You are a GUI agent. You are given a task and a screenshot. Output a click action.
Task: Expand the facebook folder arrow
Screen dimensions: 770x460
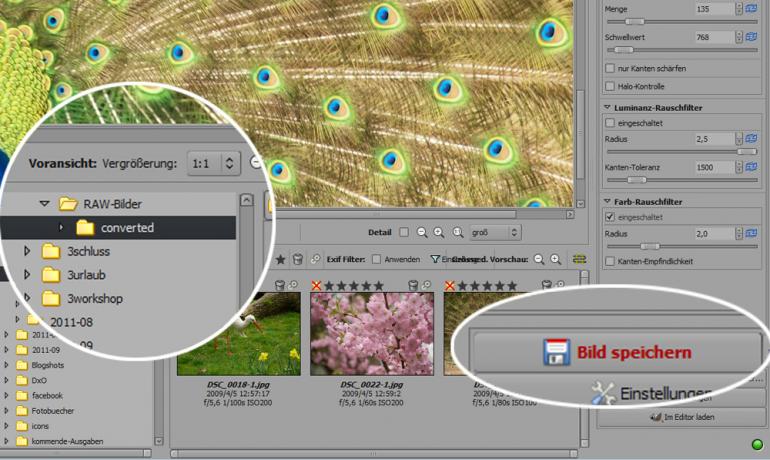coord(6,395)
